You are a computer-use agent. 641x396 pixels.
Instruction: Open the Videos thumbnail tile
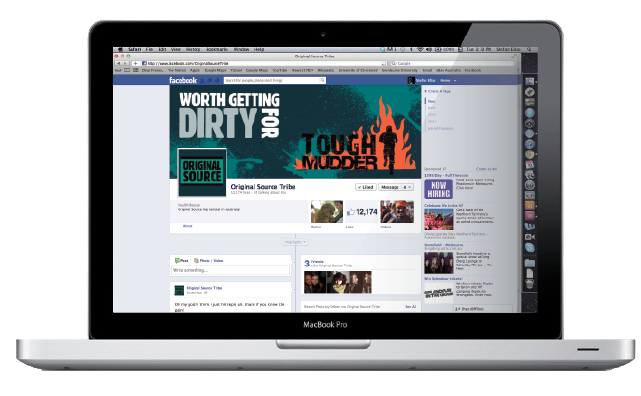coord(397,211)
